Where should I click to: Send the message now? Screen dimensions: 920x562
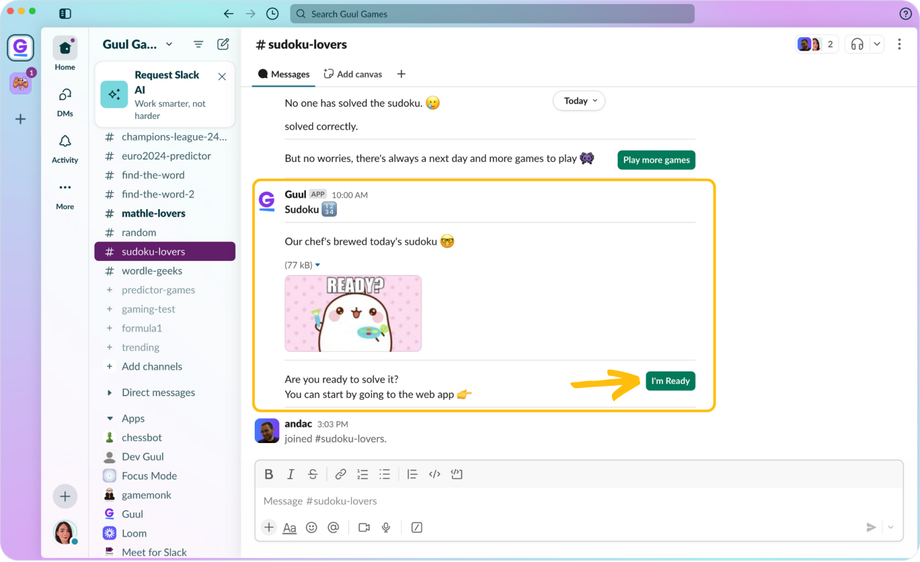871,527
